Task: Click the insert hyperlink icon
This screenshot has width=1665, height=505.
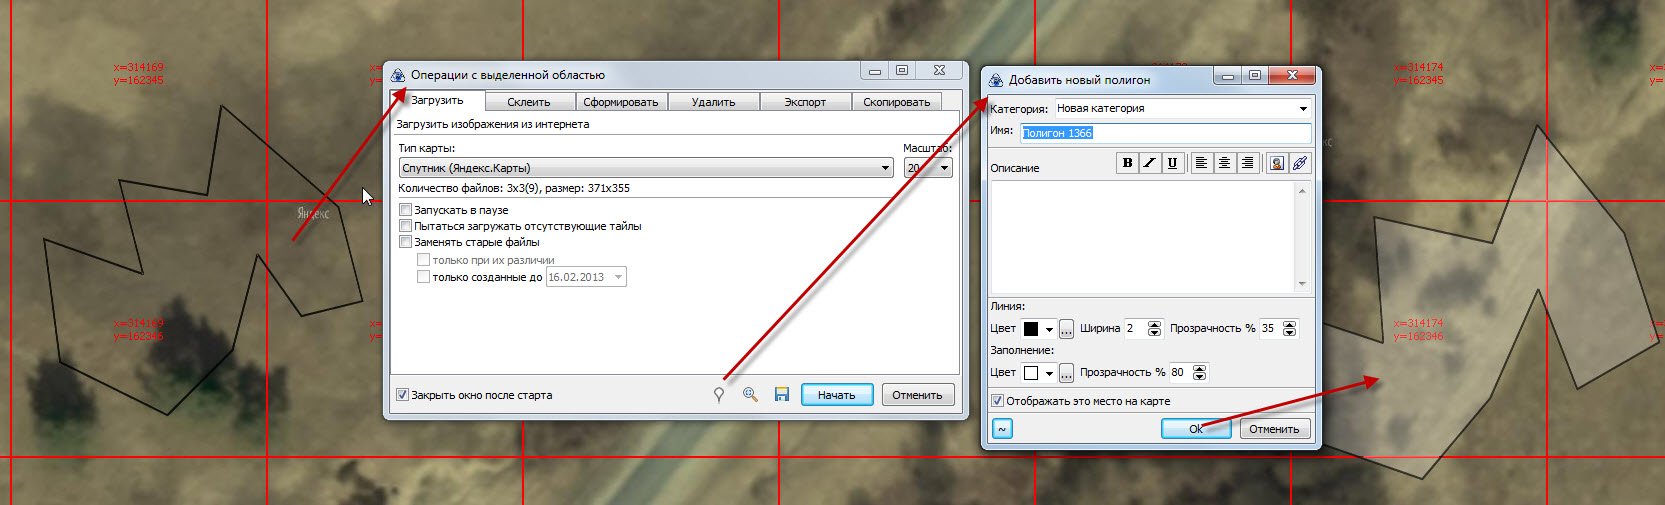Action: (x=1299, y=163)
